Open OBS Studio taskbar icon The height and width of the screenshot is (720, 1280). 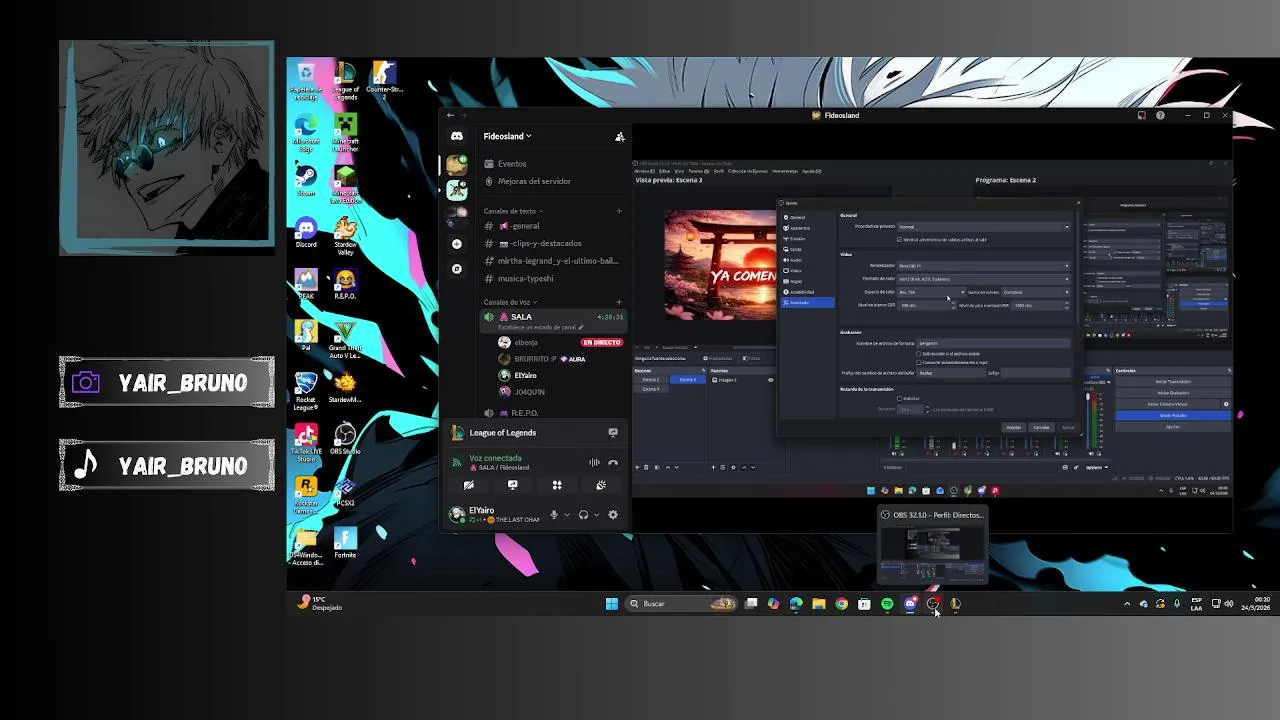tap(933, 604)
